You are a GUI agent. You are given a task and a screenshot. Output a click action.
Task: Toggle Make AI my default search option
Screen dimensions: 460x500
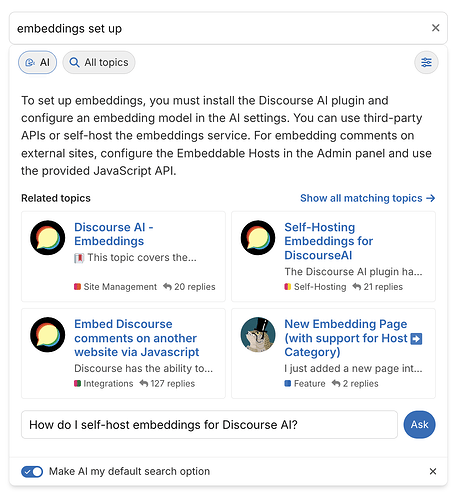[32, 472]
